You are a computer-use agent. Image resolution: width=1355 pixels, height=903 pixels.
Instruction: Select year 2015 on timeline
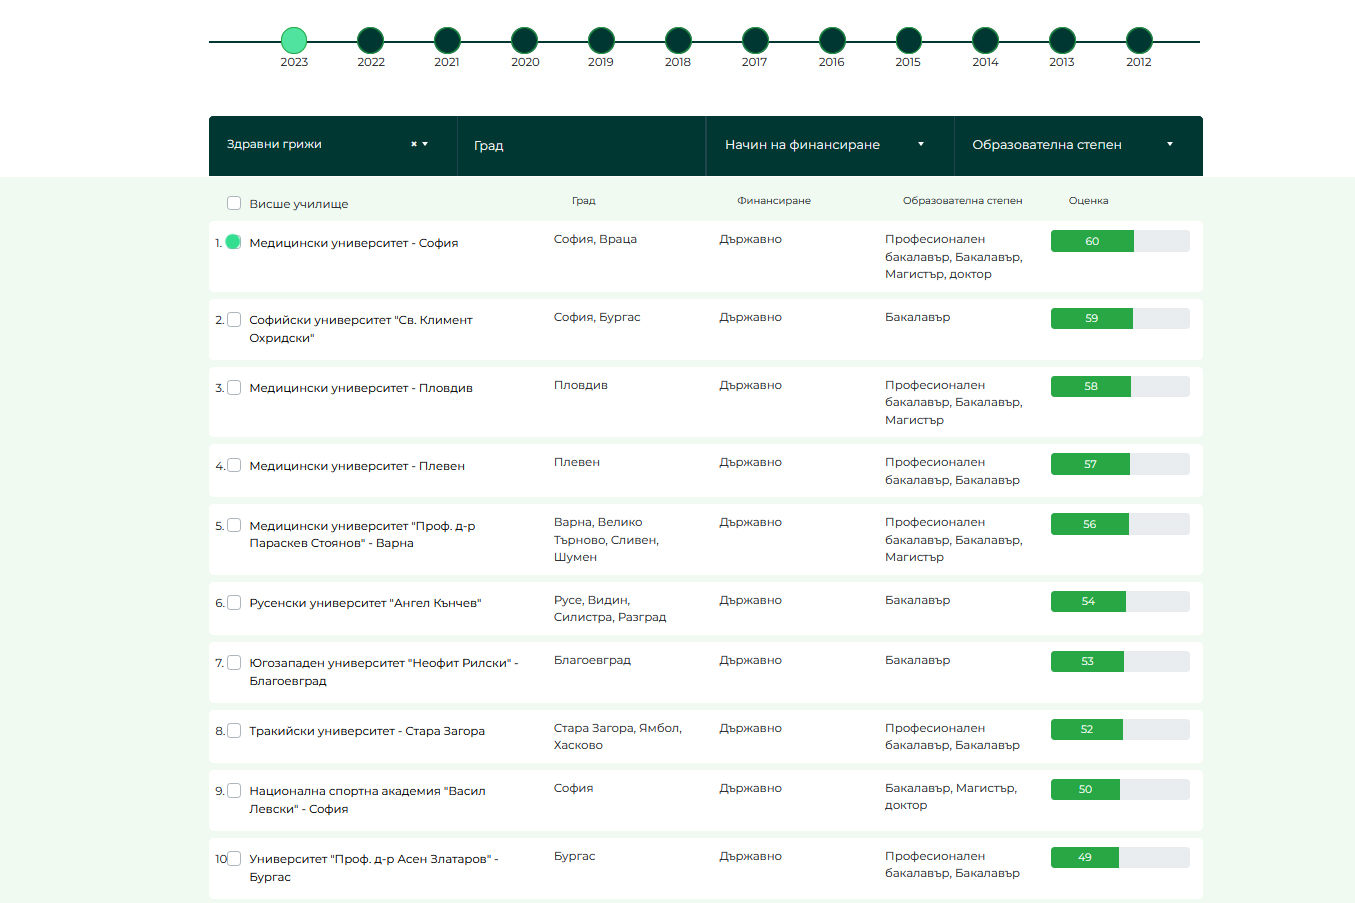(x=908, y=40)
